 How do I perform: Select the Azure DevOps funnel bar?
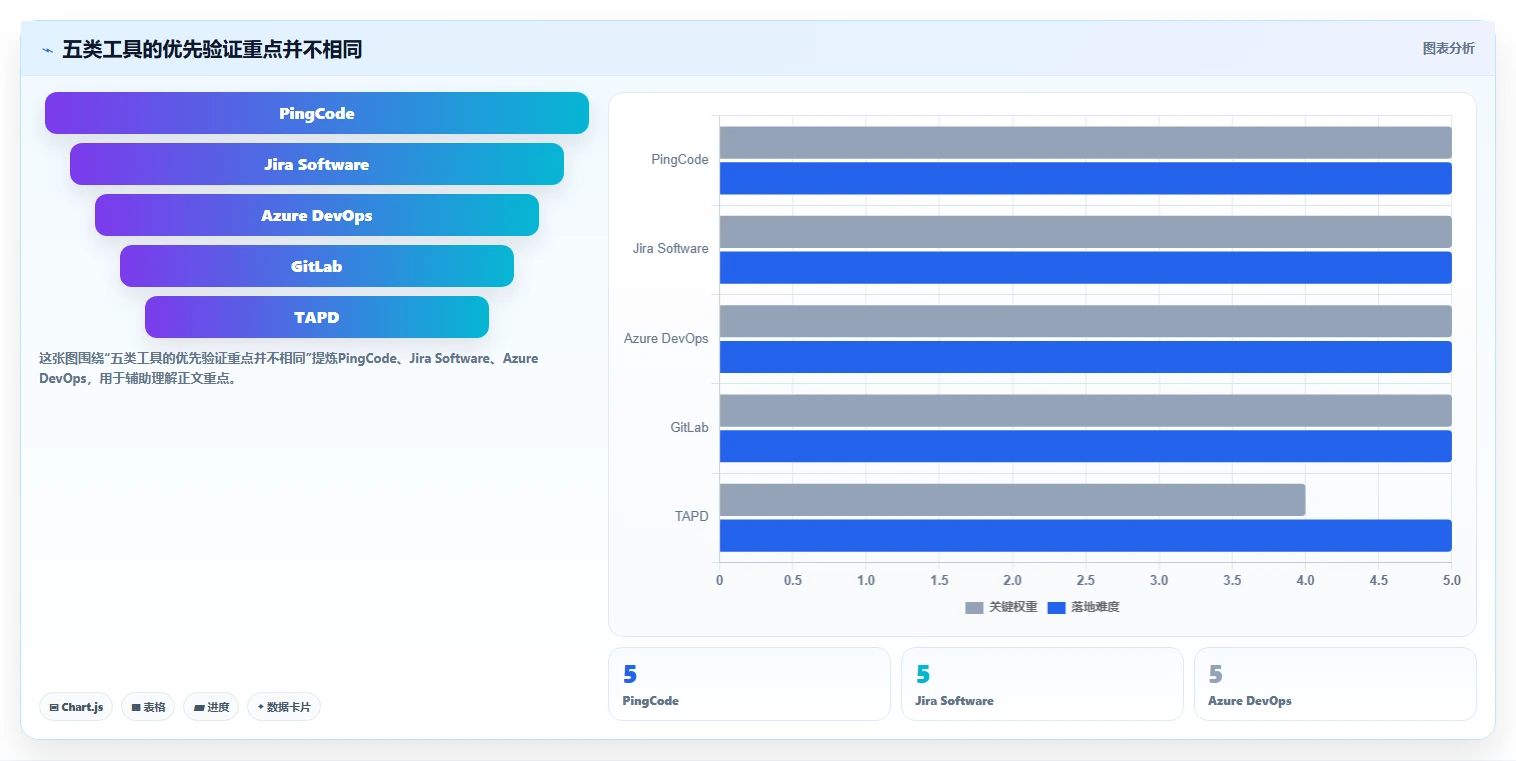pyautogui.click(x=317, y=215)
